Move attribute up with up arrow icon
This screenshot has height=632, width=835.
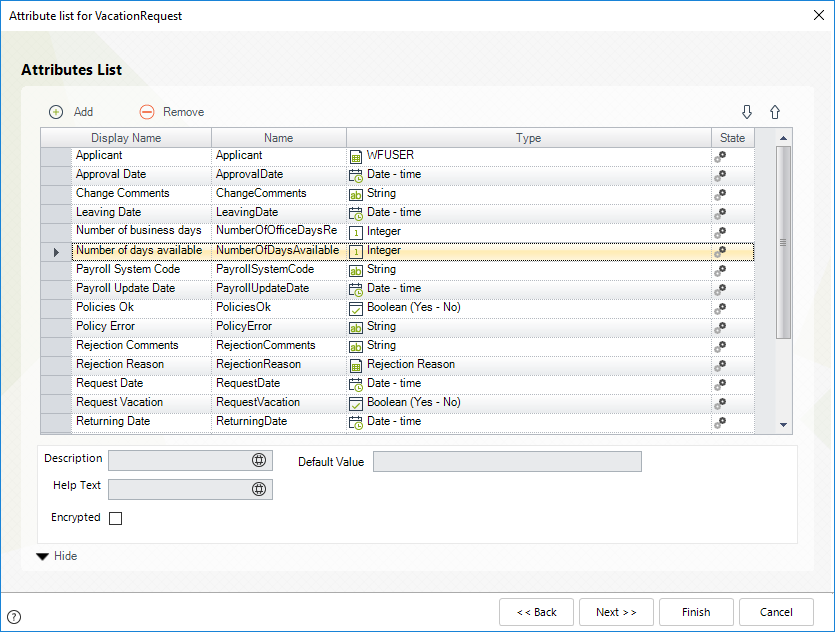[775, 112]
